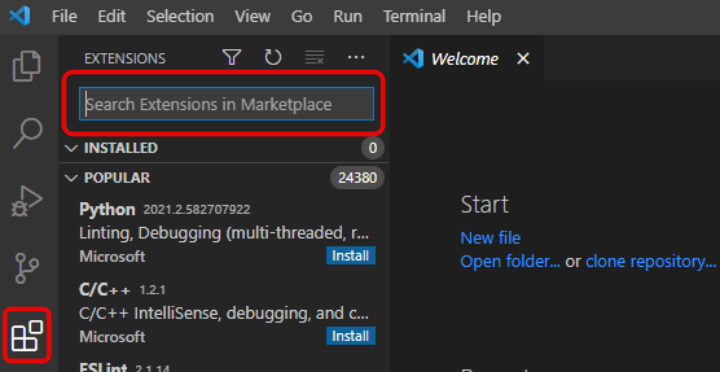Filter extensions using the funnel icon

(232, 58)
